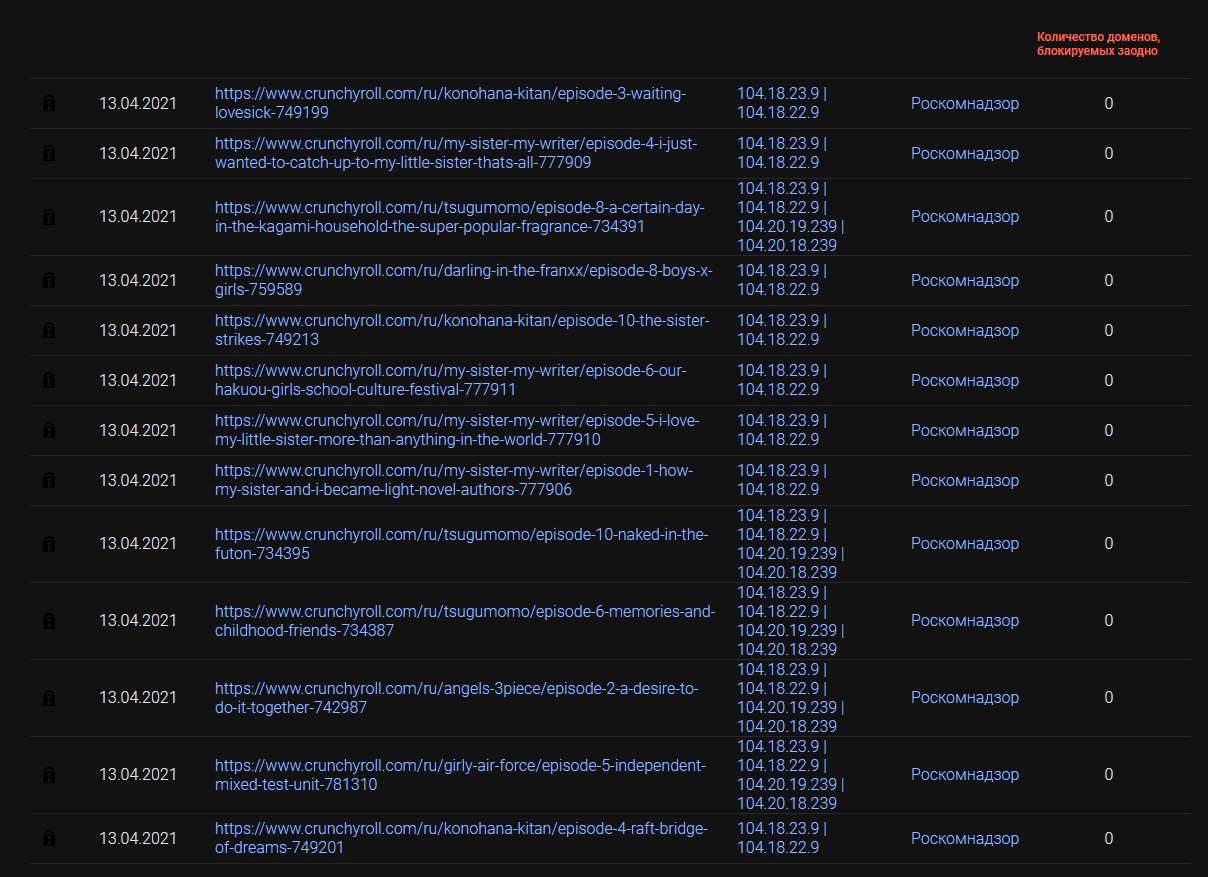Click IP 104.20.18.239 in tsugumomo episode-10 row

(787, 573)
